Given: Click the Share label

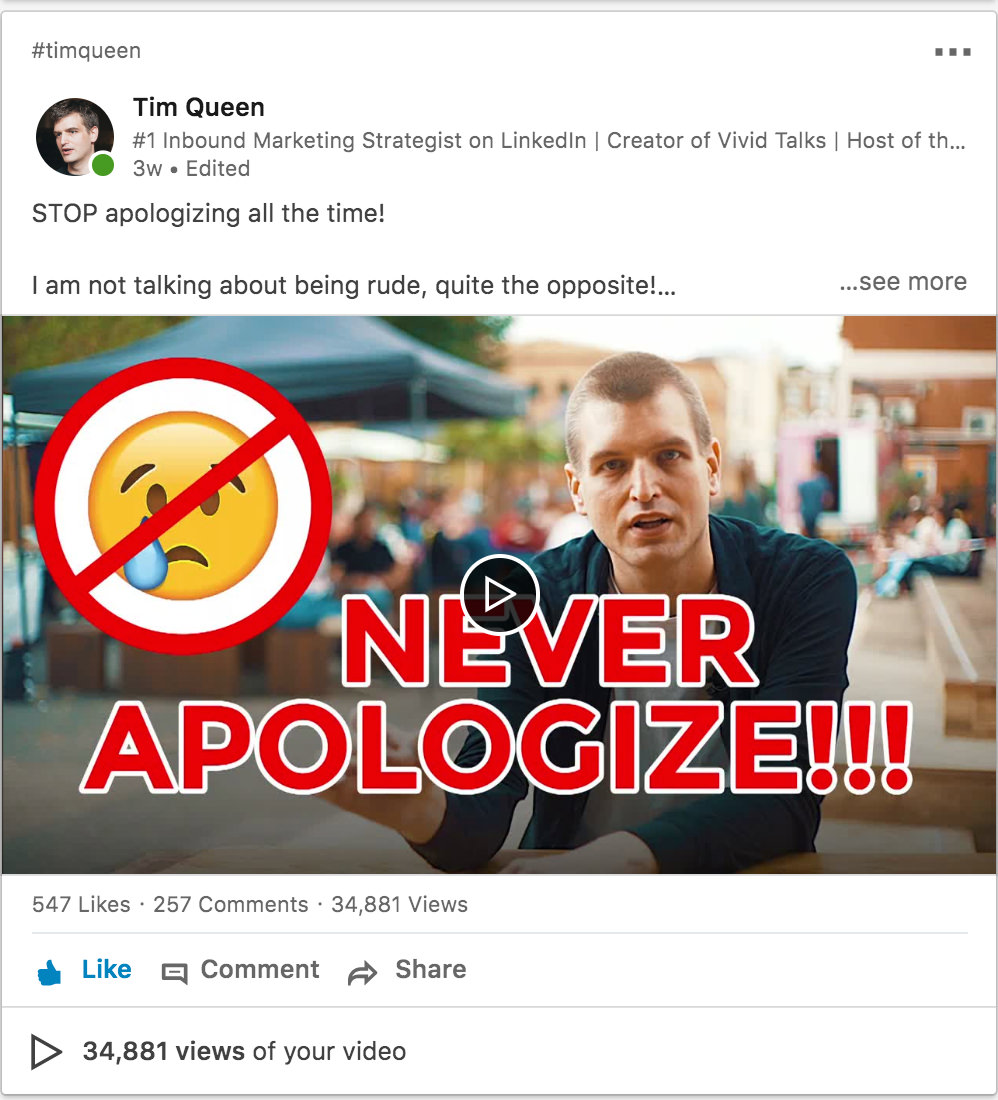Looking at the screenshot, I should [x=431, y=969].
